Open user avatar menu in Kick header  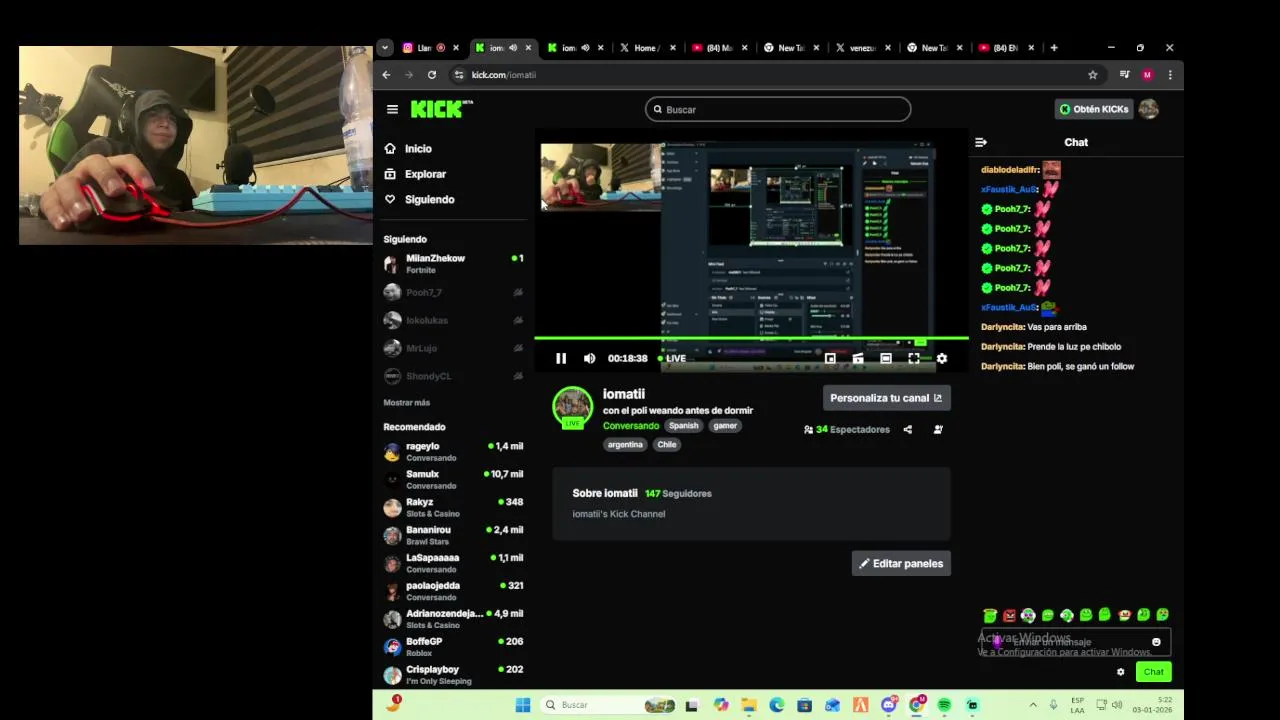click(x=1148, y=109)
